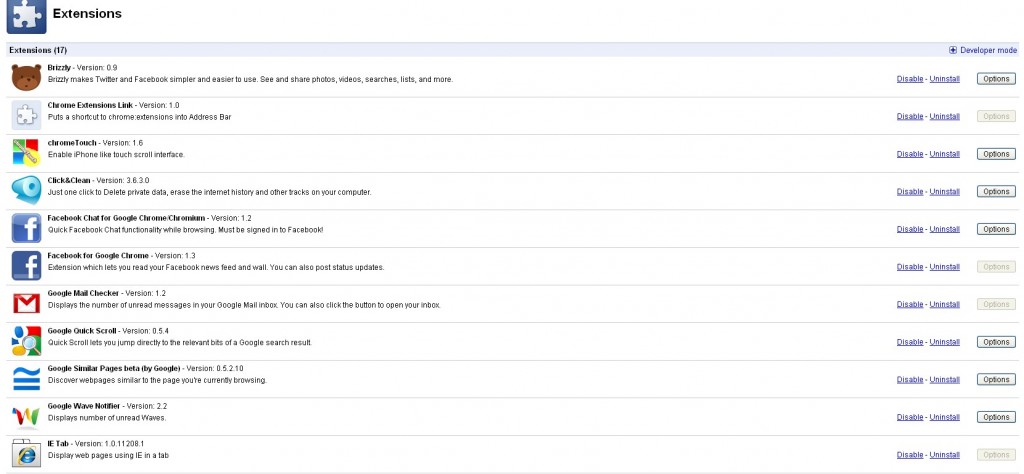Click the Google Quick Scroll icon
The height and width of the screenshot is (474, 1024).
click(x=26, y=341)
